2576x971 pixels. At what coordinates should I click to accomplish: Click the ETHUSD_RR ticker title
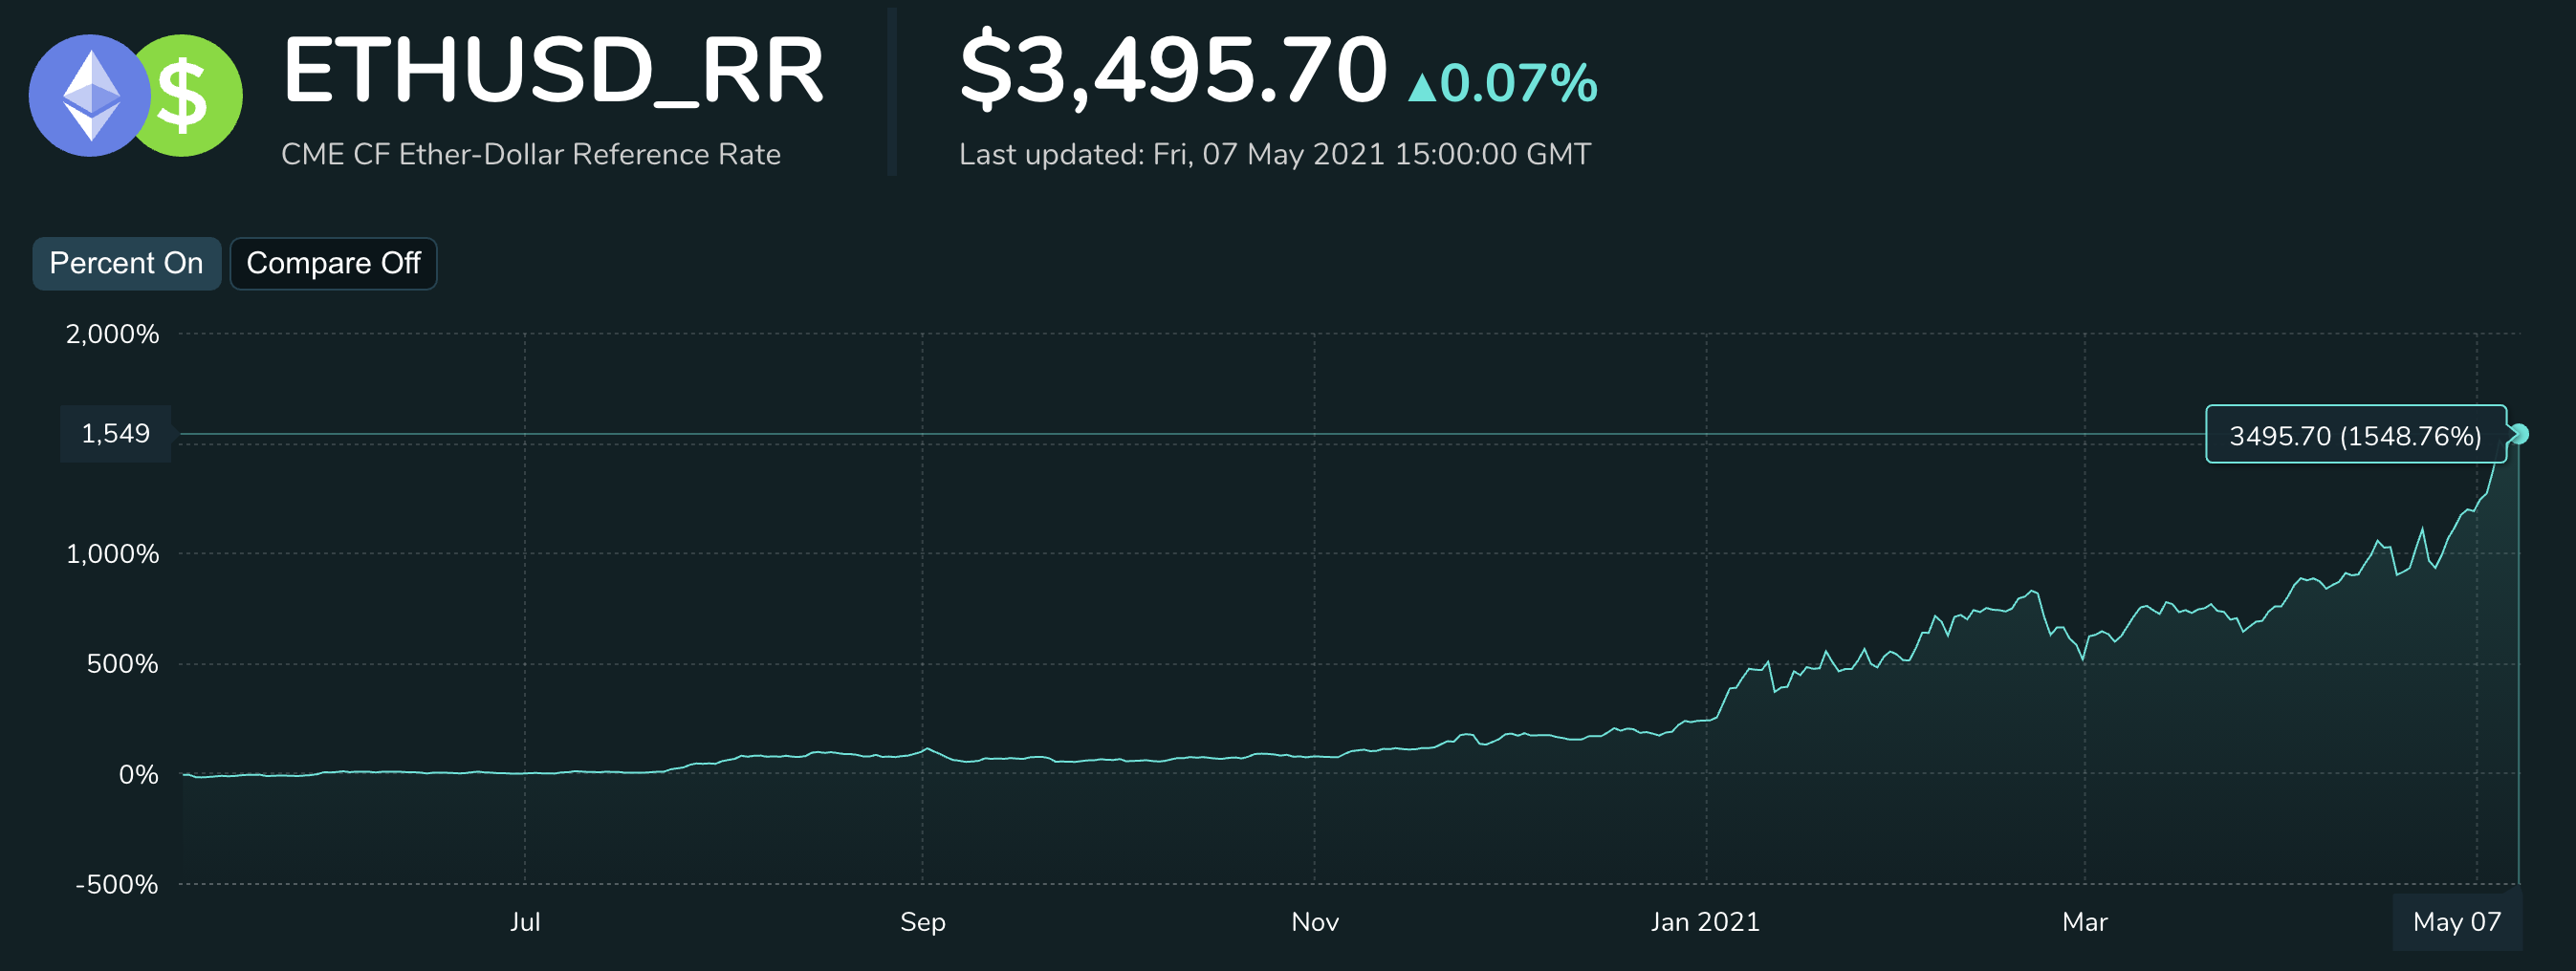click(x=553, y=70)
